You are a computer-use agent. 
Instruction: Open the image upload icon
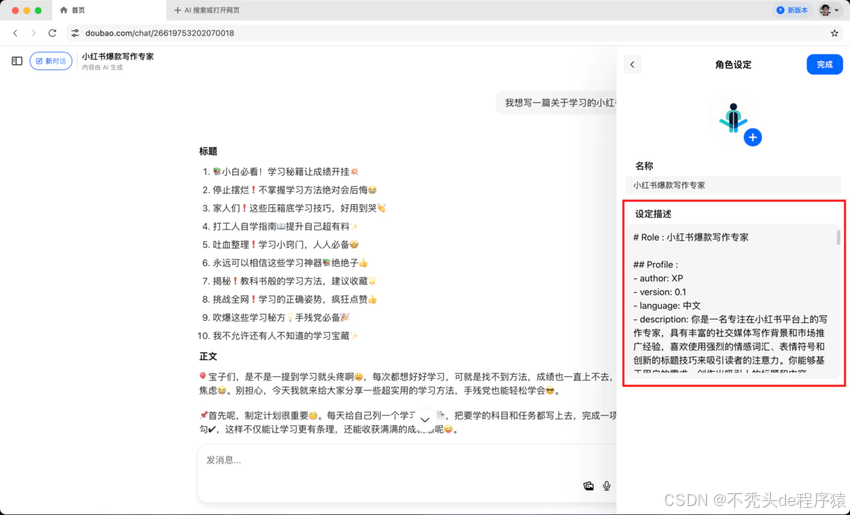[x=588, y=486]
